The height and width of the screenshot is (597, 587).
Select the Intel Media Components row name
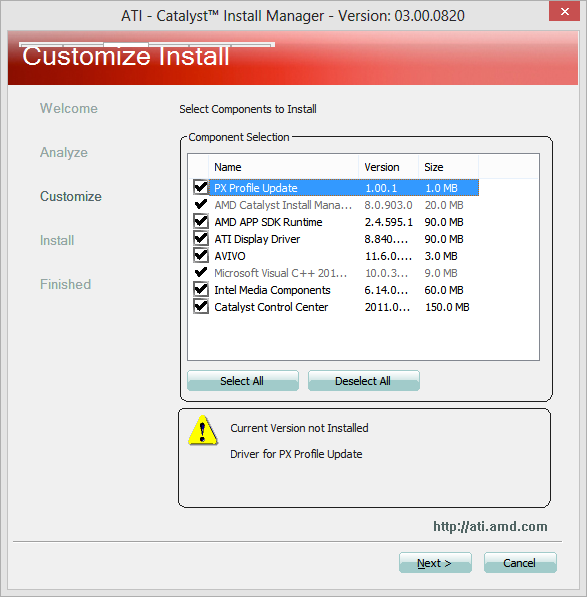tap(272, 290)
